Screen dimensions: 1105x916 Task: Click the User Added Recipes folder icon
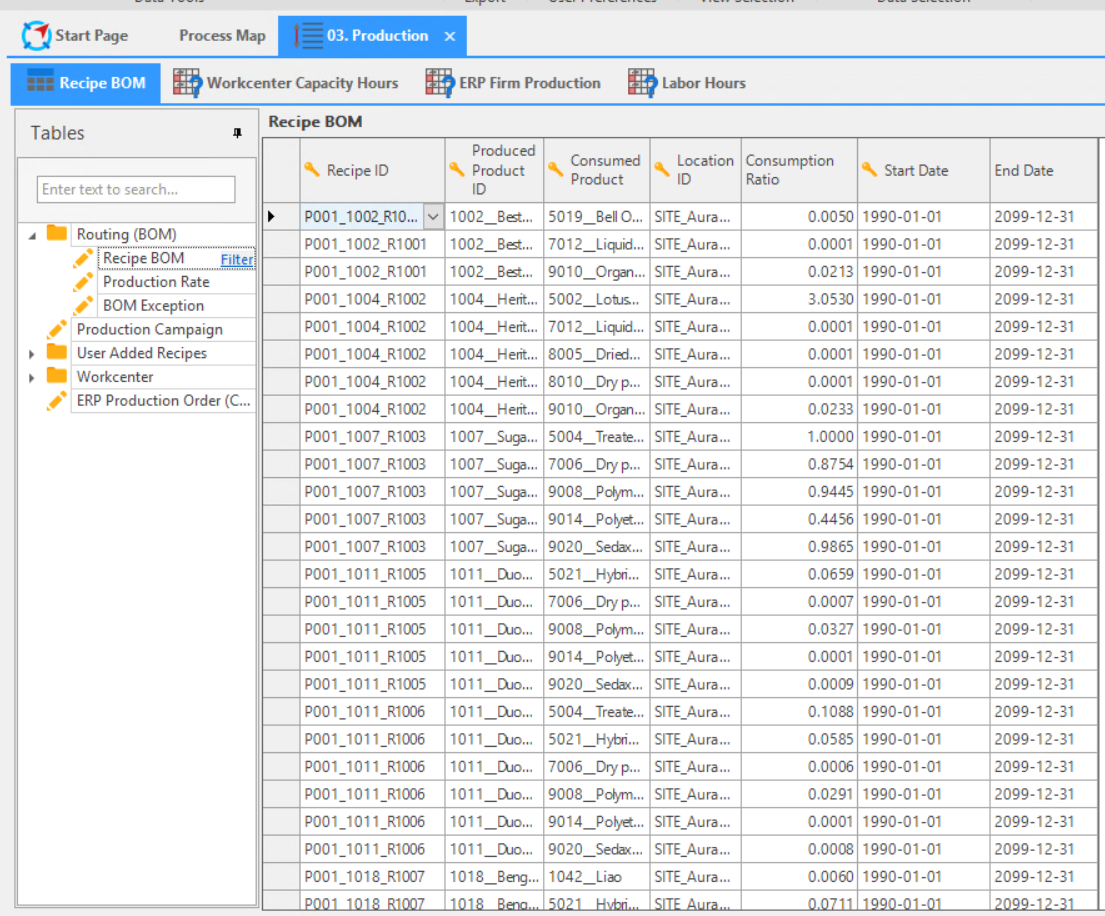click(56, 352)
